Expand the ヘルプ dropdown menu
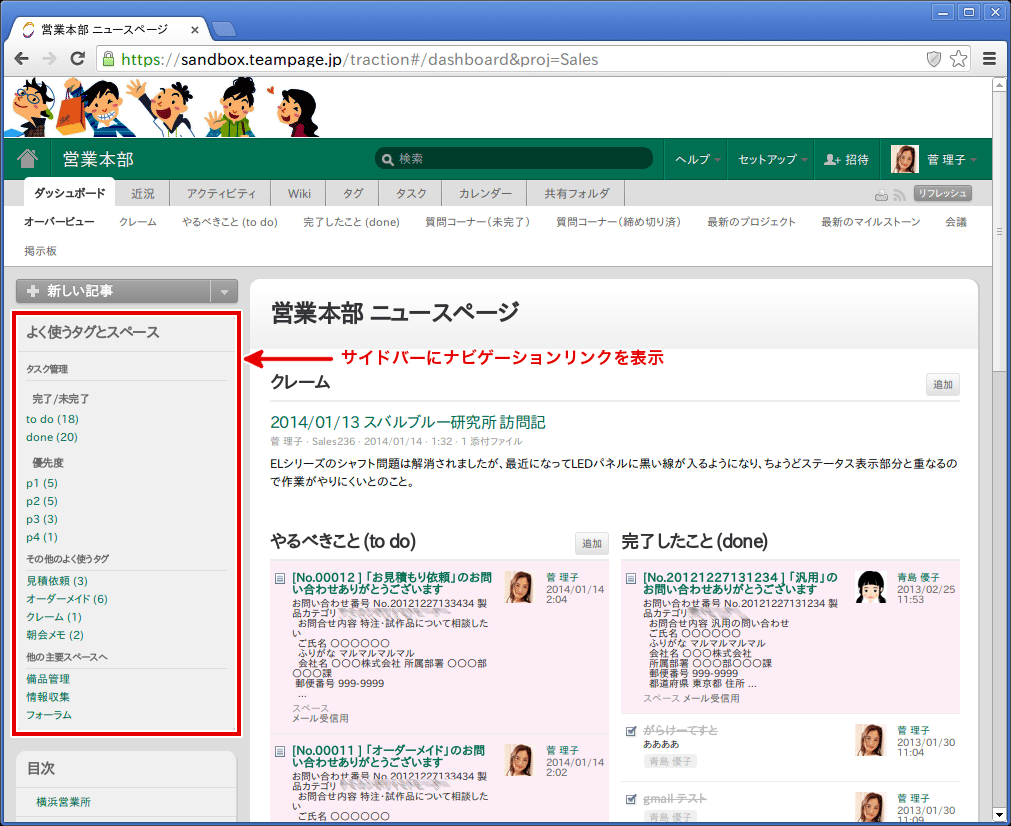Image resolution: width=1011 pixels, height=826 pixels. click(x=698, y=160)
